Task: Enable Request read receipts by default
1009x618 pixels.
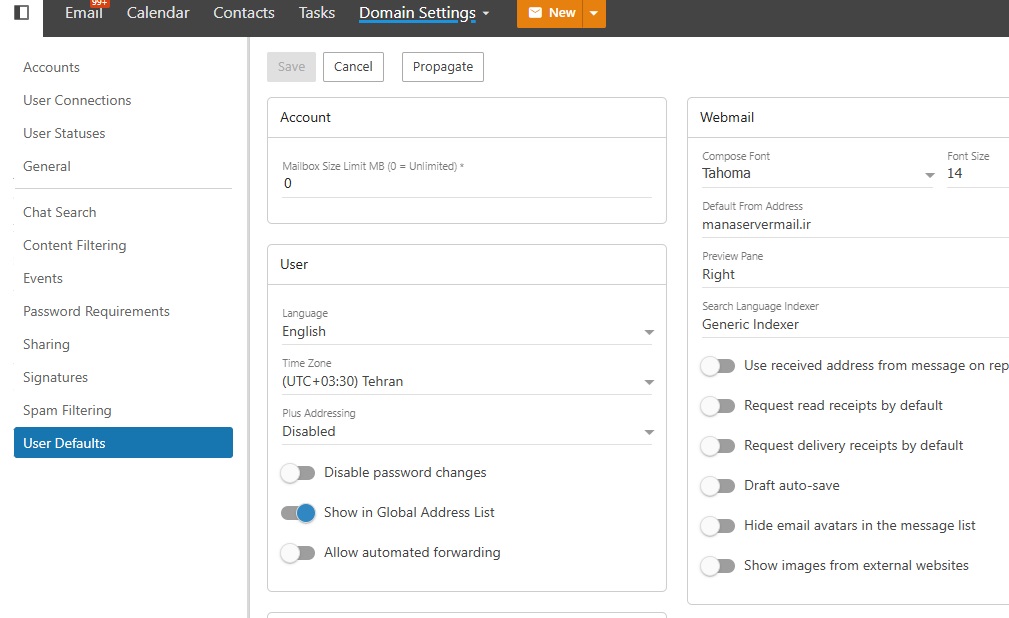Action: point(717,406)
